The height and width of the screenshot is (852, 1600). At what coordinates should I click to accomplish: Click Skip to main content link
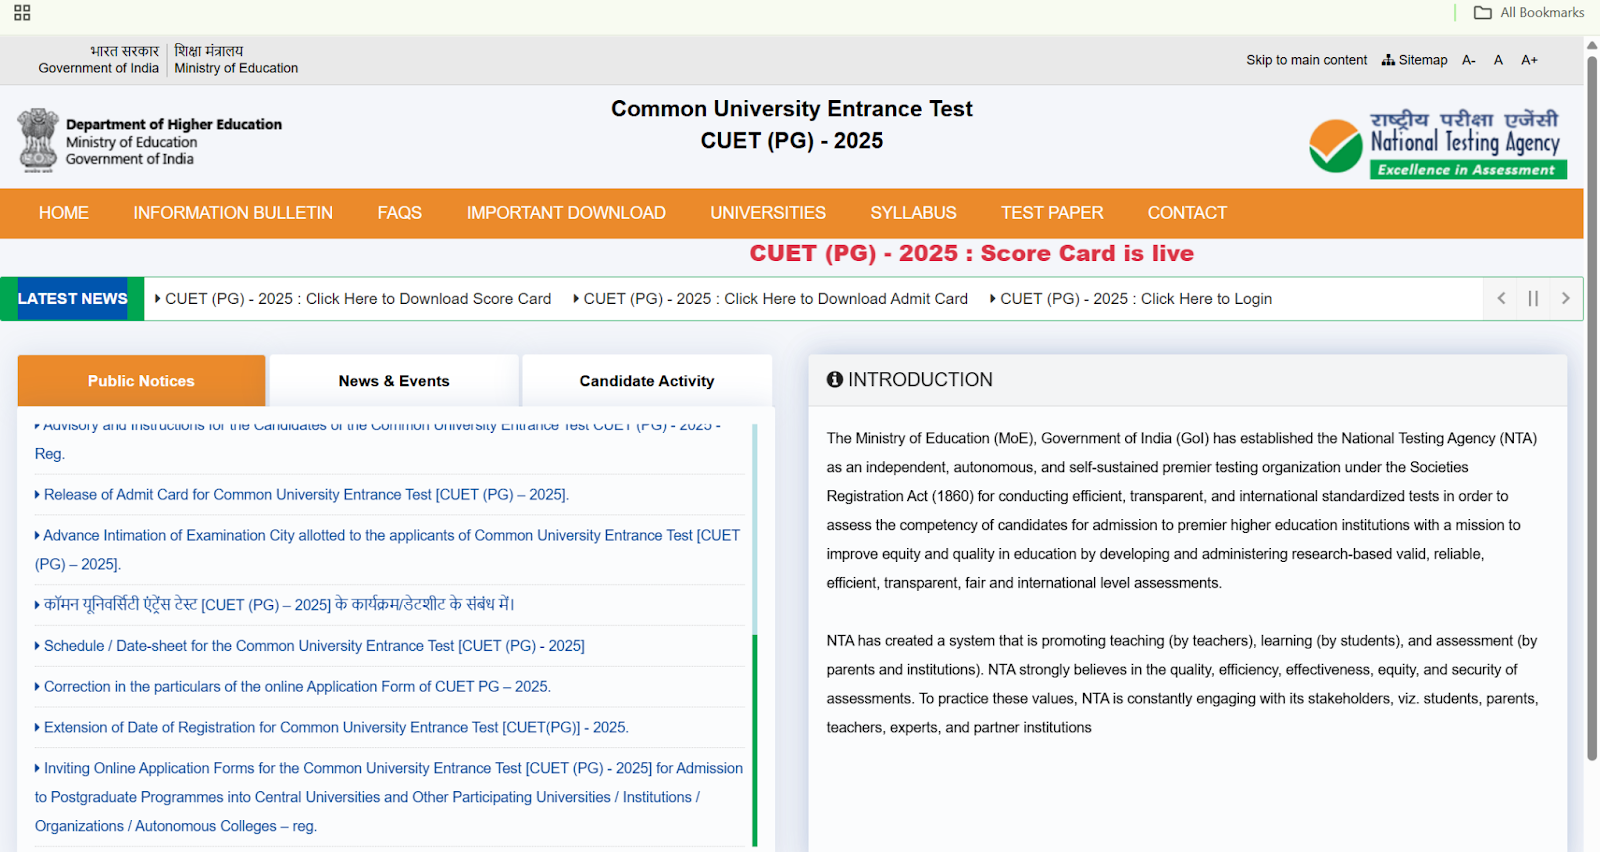(1306, 60)
